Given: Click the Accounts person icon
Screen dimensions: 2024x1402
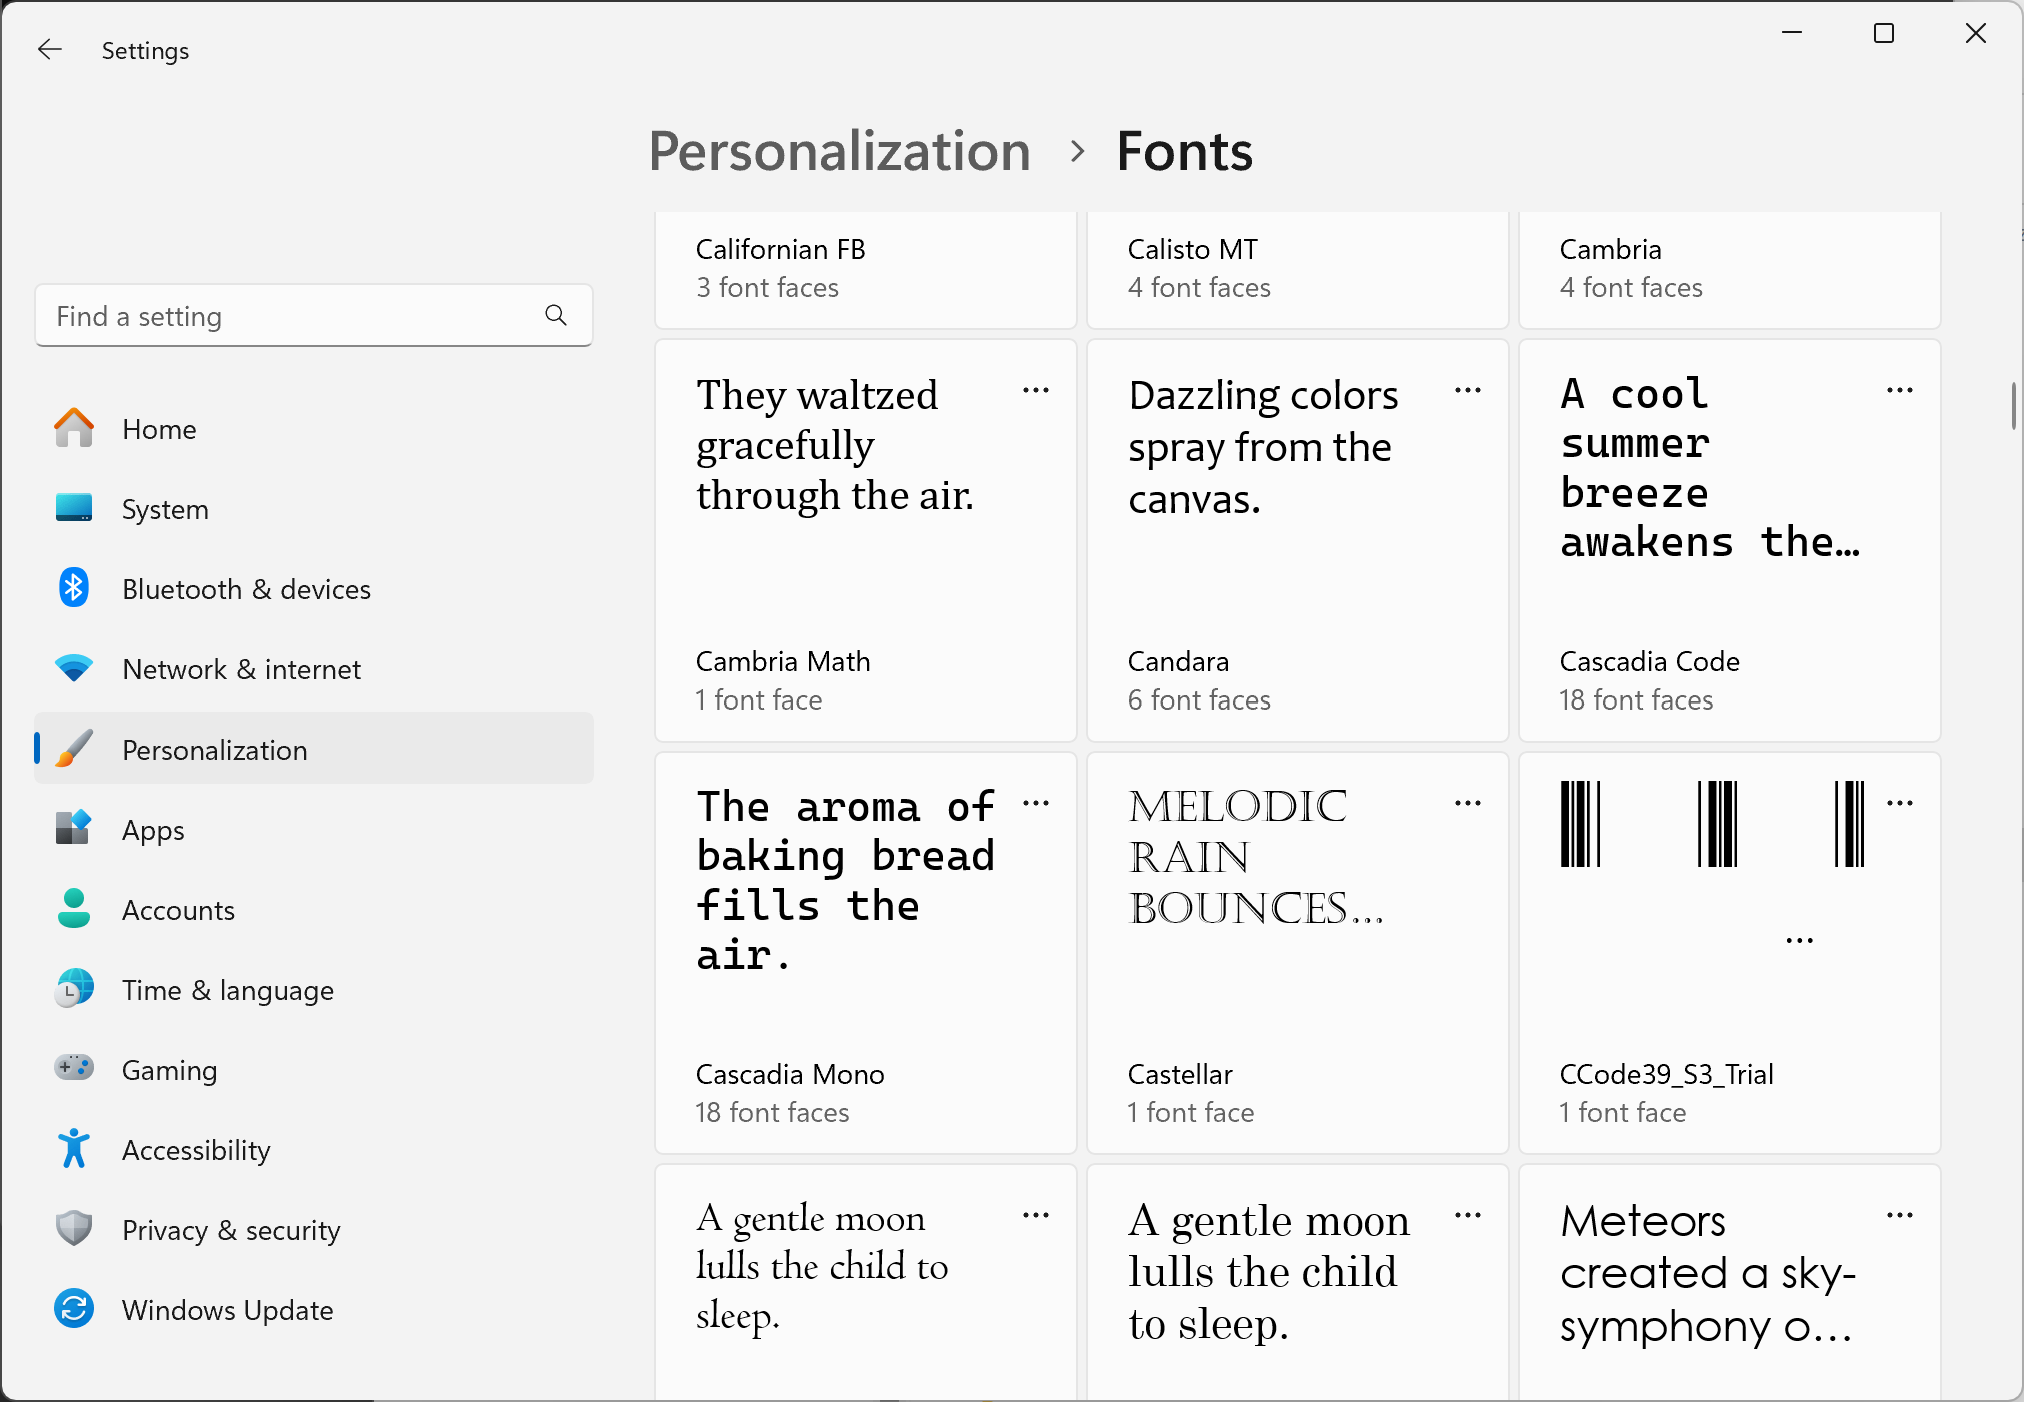Looking at the screenshot, I should (74, 909).
